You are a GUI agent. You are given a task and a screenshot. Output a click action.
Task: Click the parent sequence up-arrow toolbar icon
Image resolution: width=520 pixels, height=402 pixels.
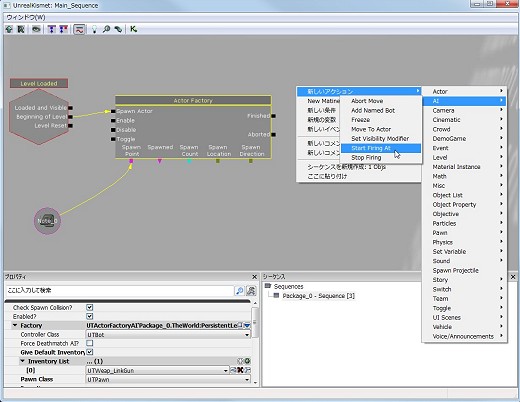click(x=9, y=29)
